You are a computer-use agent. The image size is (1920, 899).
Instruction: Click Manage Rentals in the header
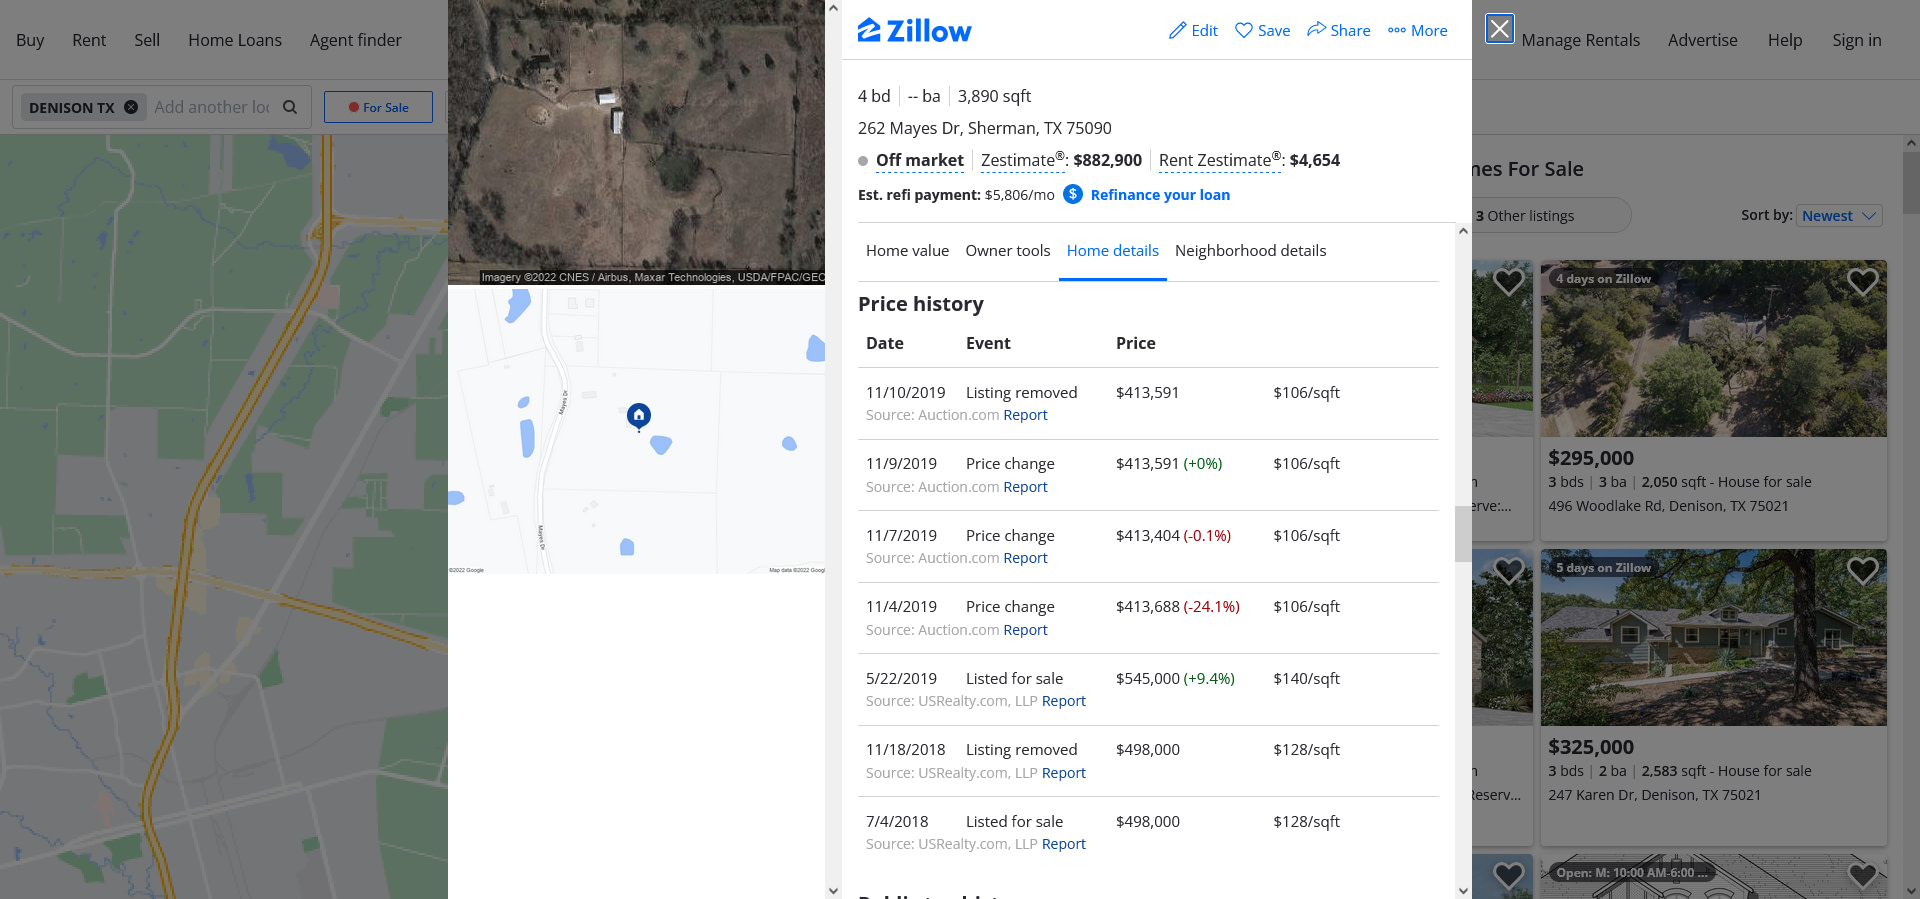click(x=1581, y=40)
